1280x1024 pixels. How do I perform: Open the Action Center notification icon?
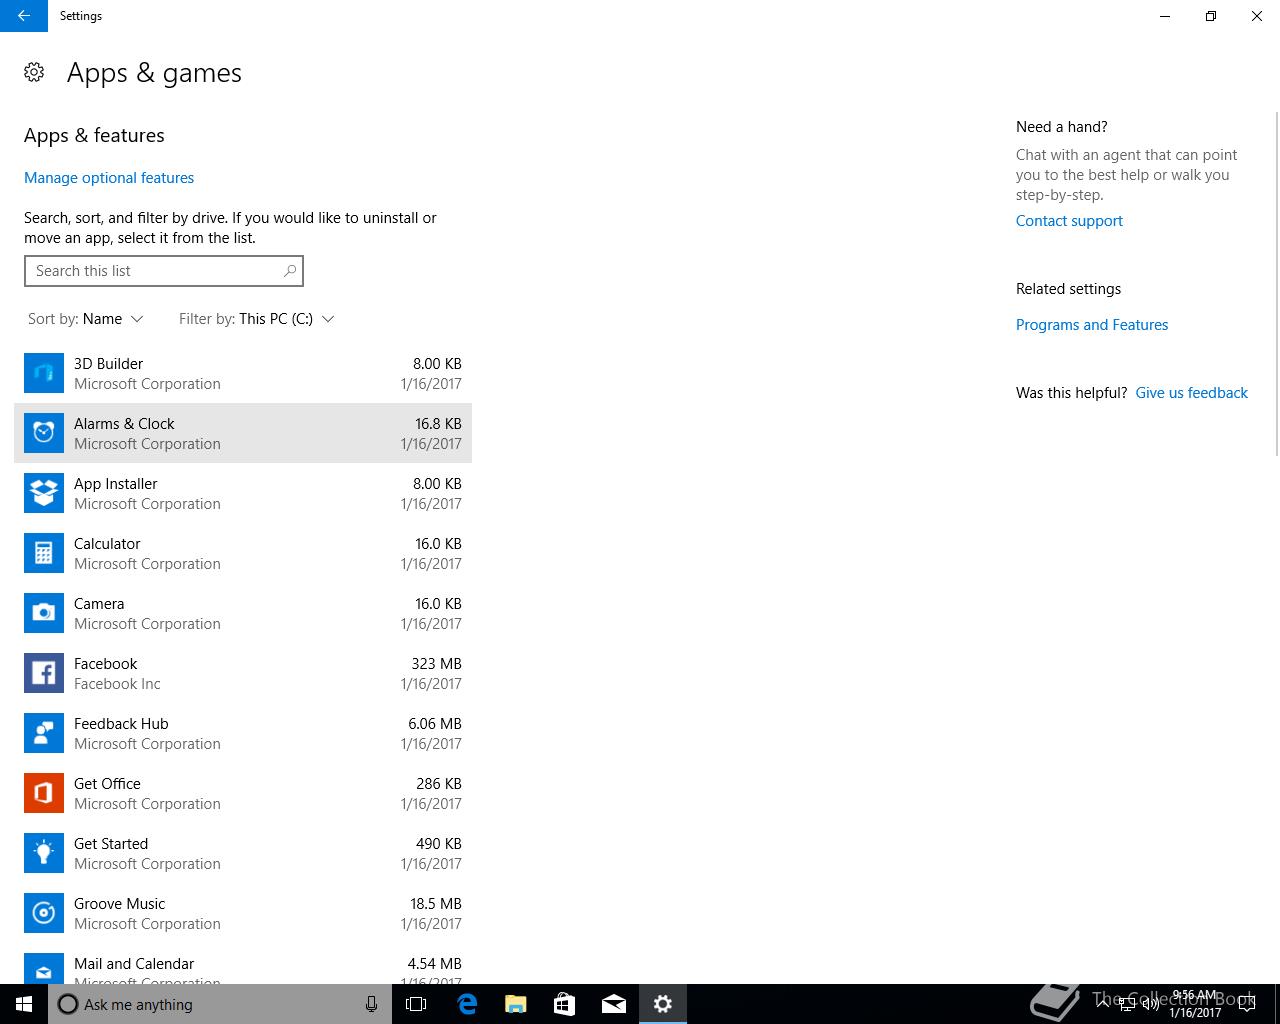(1246, 1004)
